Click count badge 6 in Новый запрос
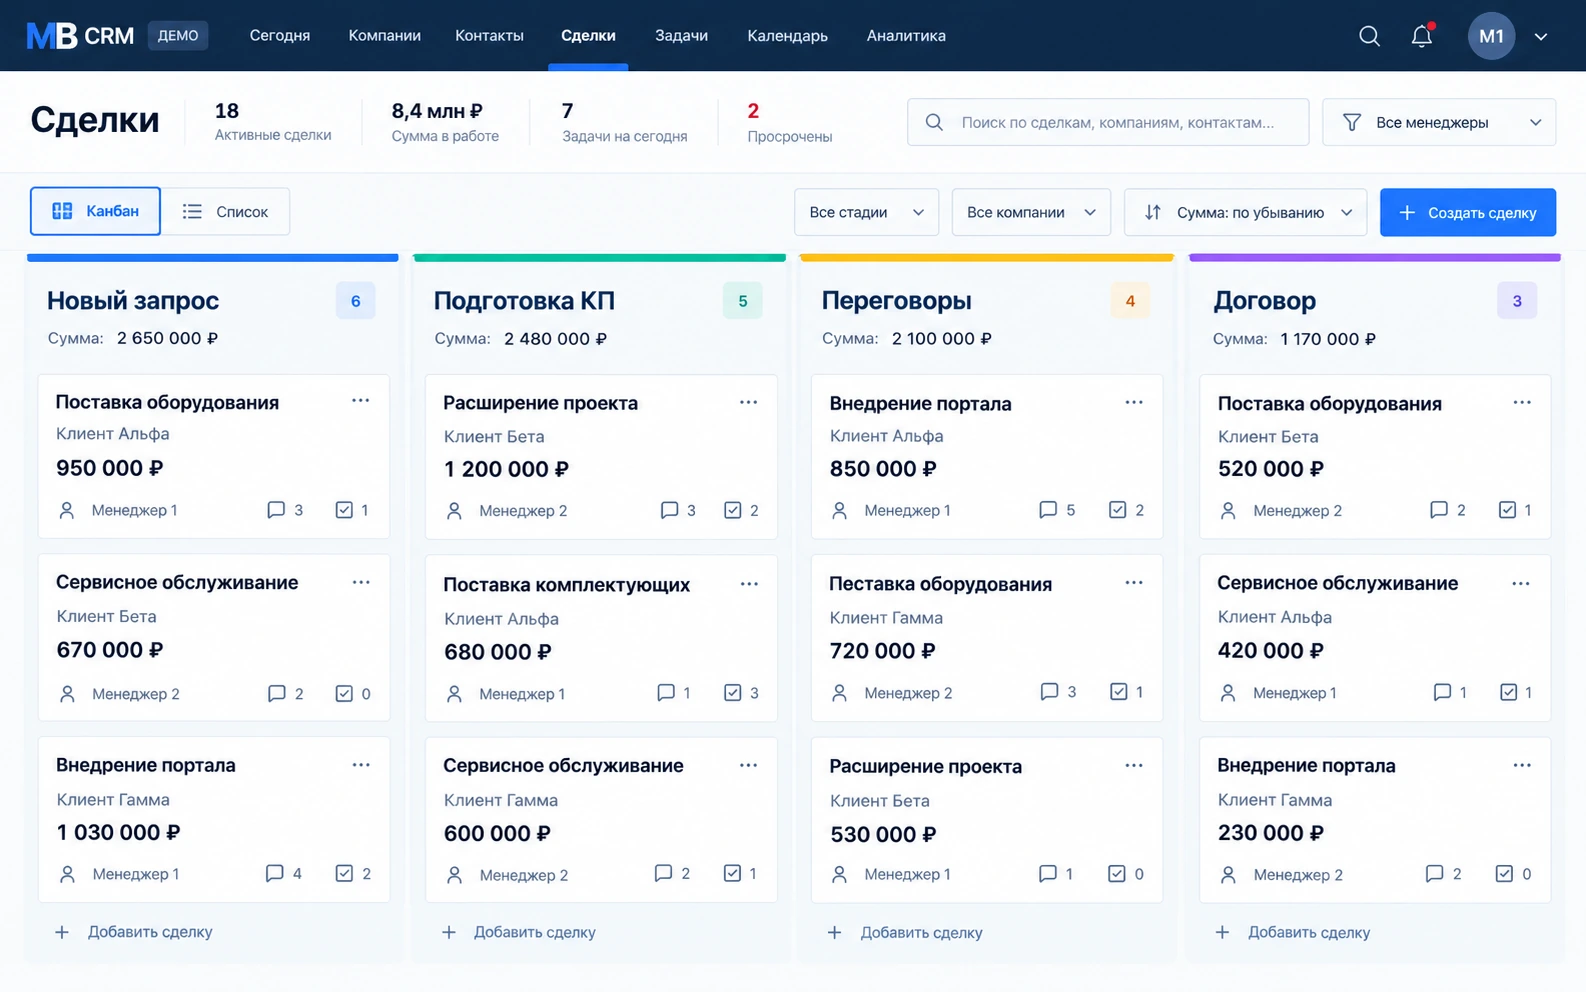The height and width of the screenshot is (992, 1586). (356, 301)
